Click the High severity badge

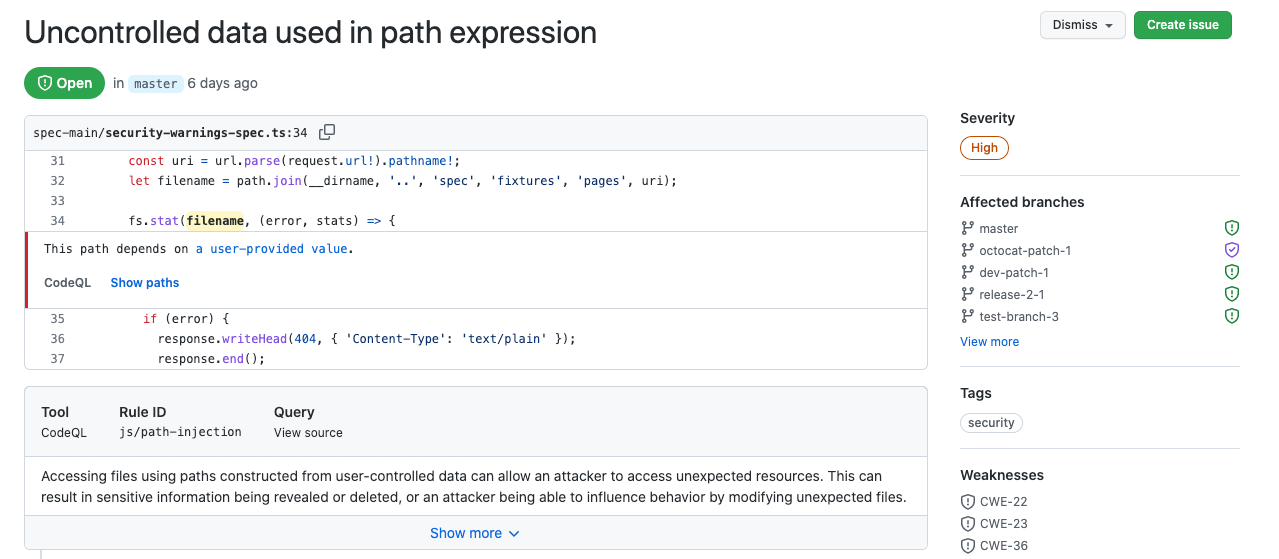point(984,148)
